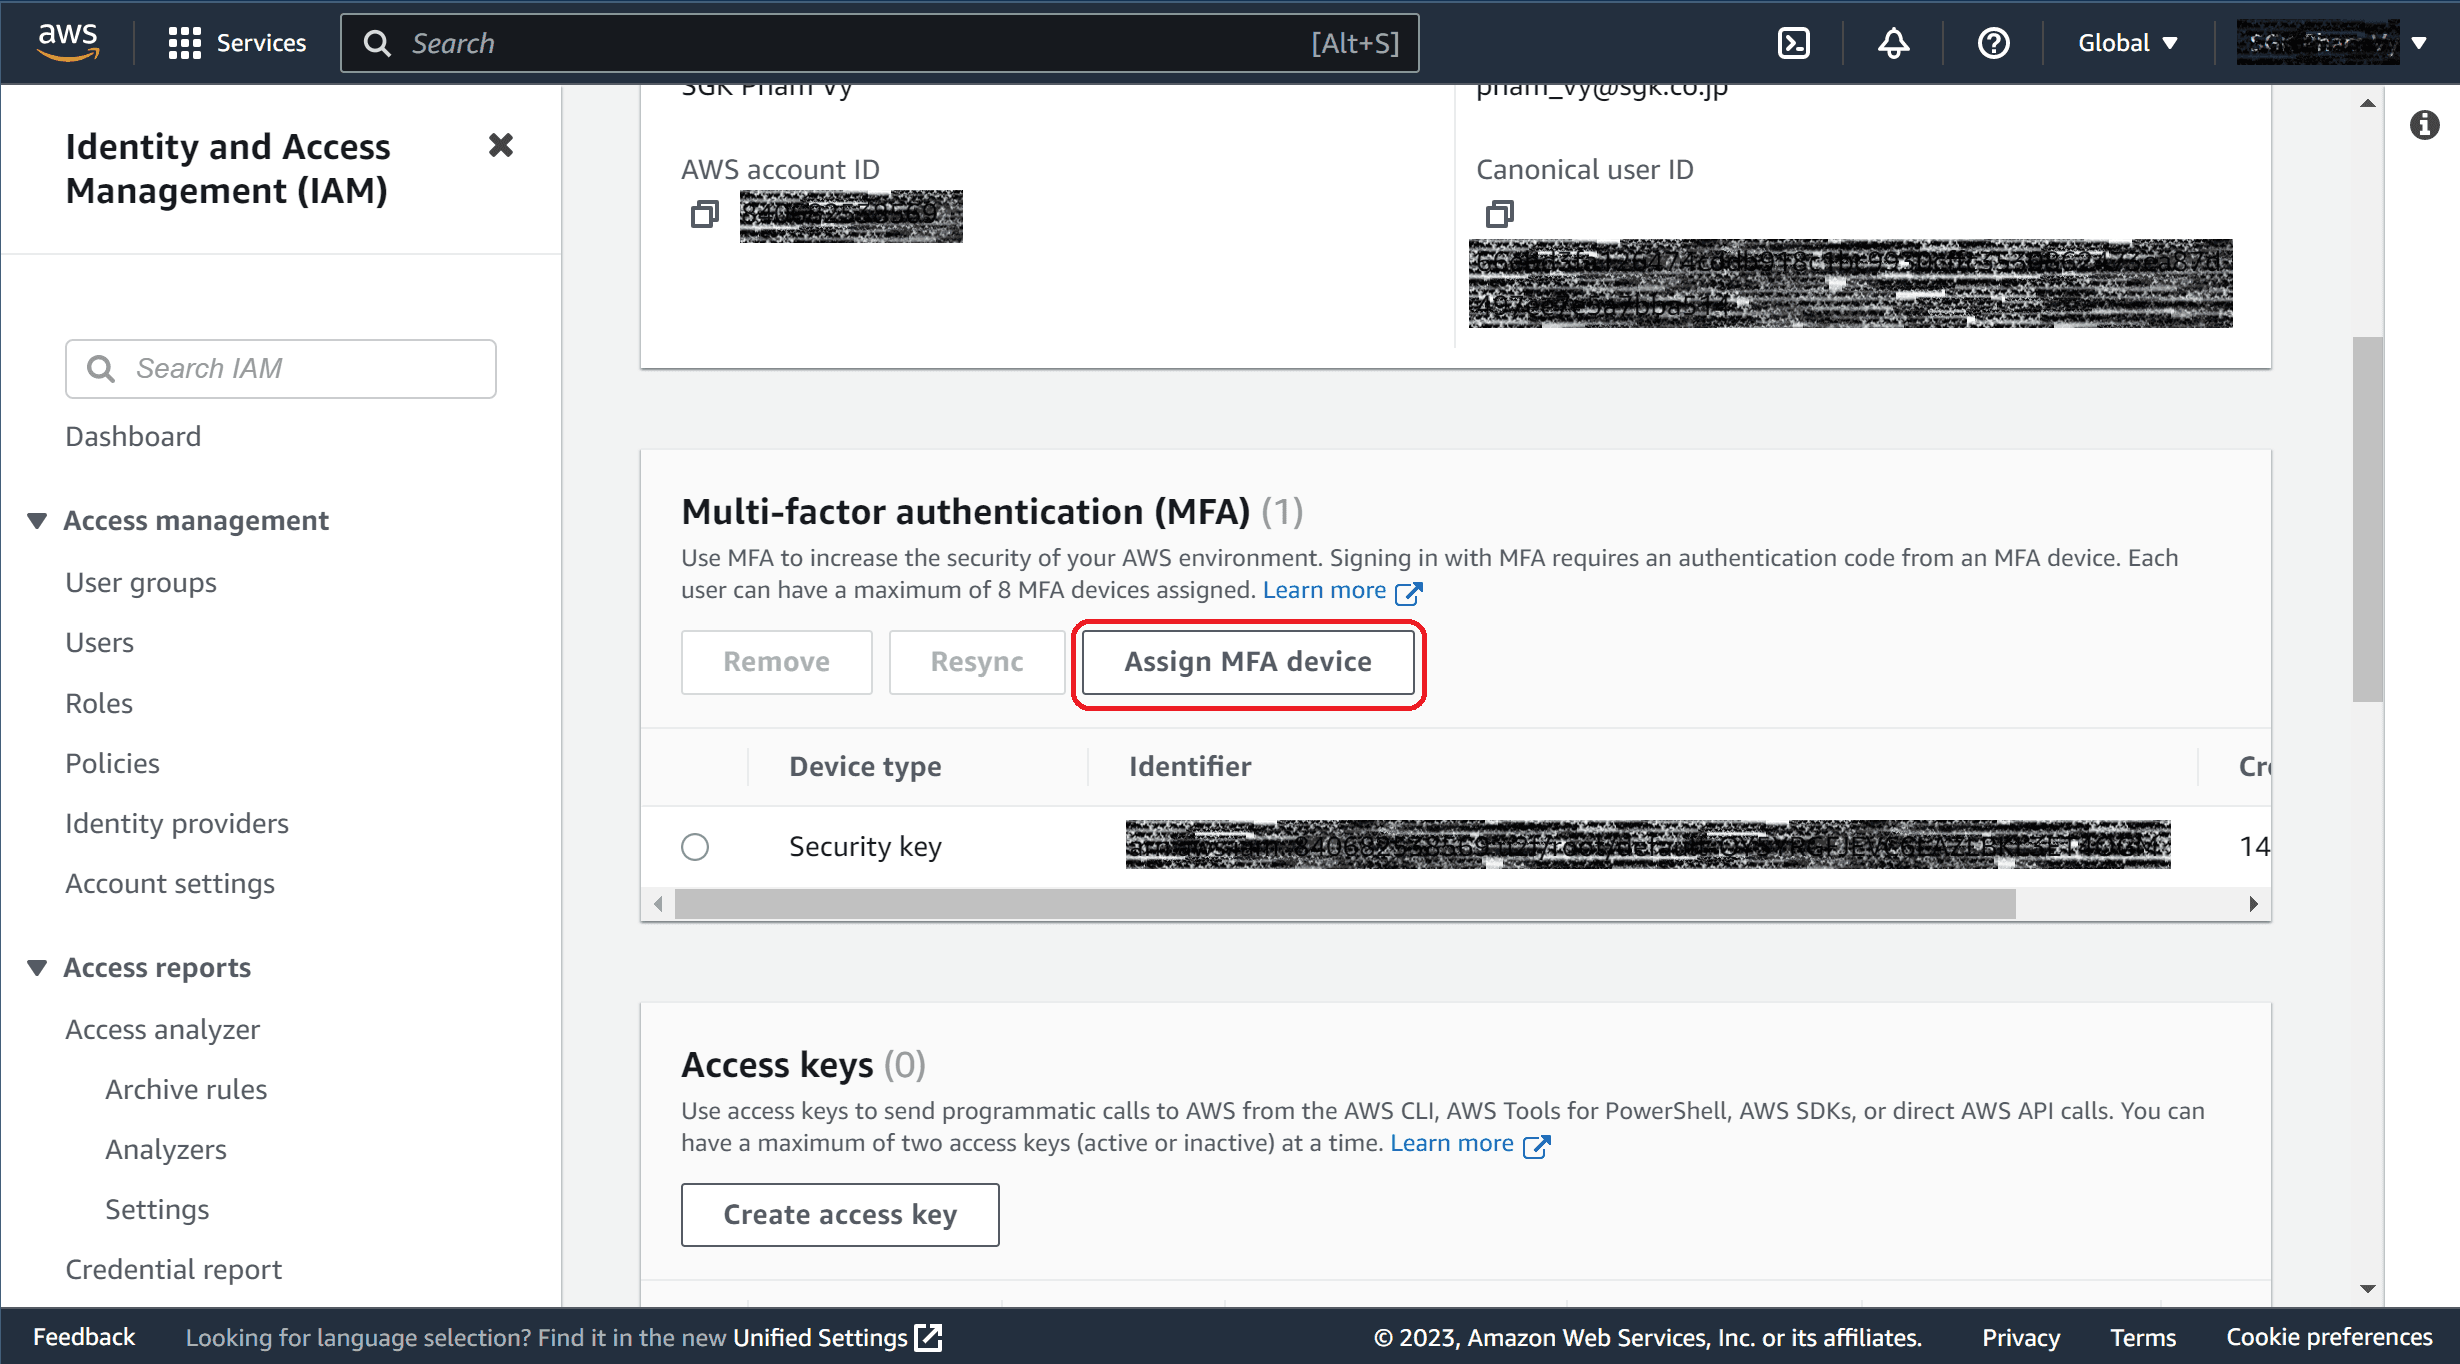Click the Create access key button
Viewport: 2460px width, 1364px height.
pos(840,1215)
